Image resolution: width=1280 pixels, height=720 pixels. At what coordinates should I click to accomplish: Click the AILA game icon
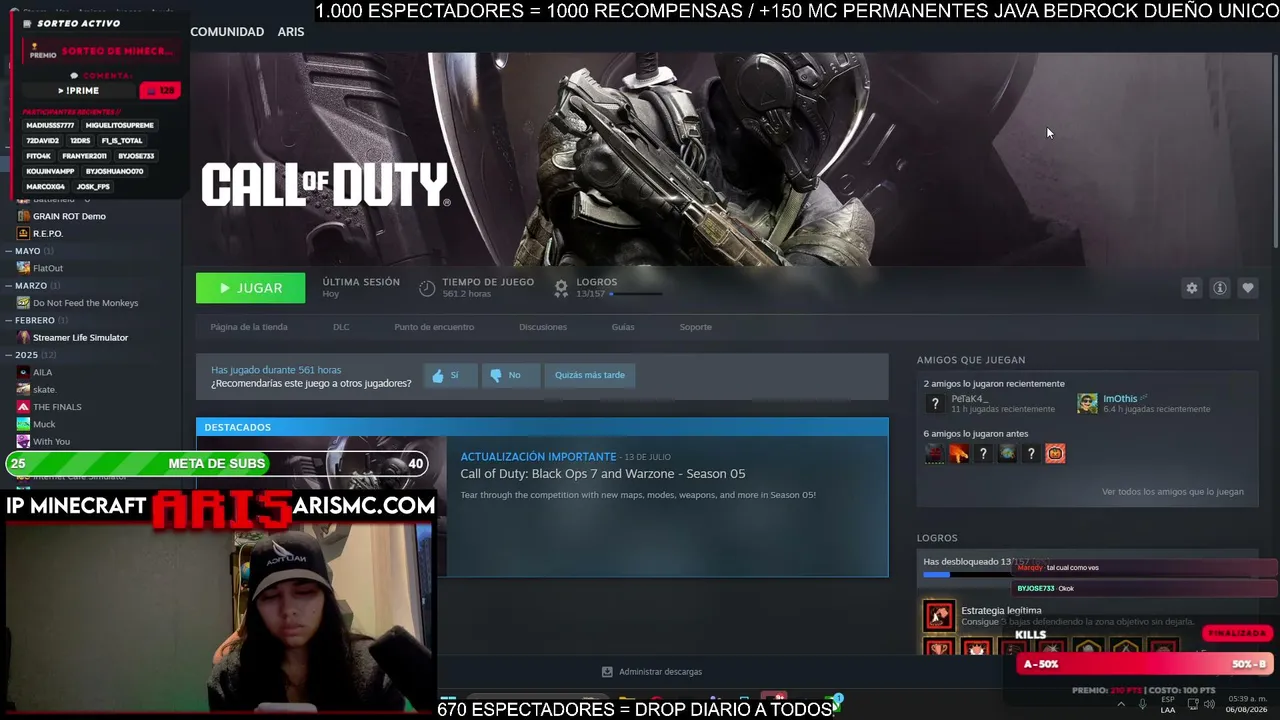(23, 372)
